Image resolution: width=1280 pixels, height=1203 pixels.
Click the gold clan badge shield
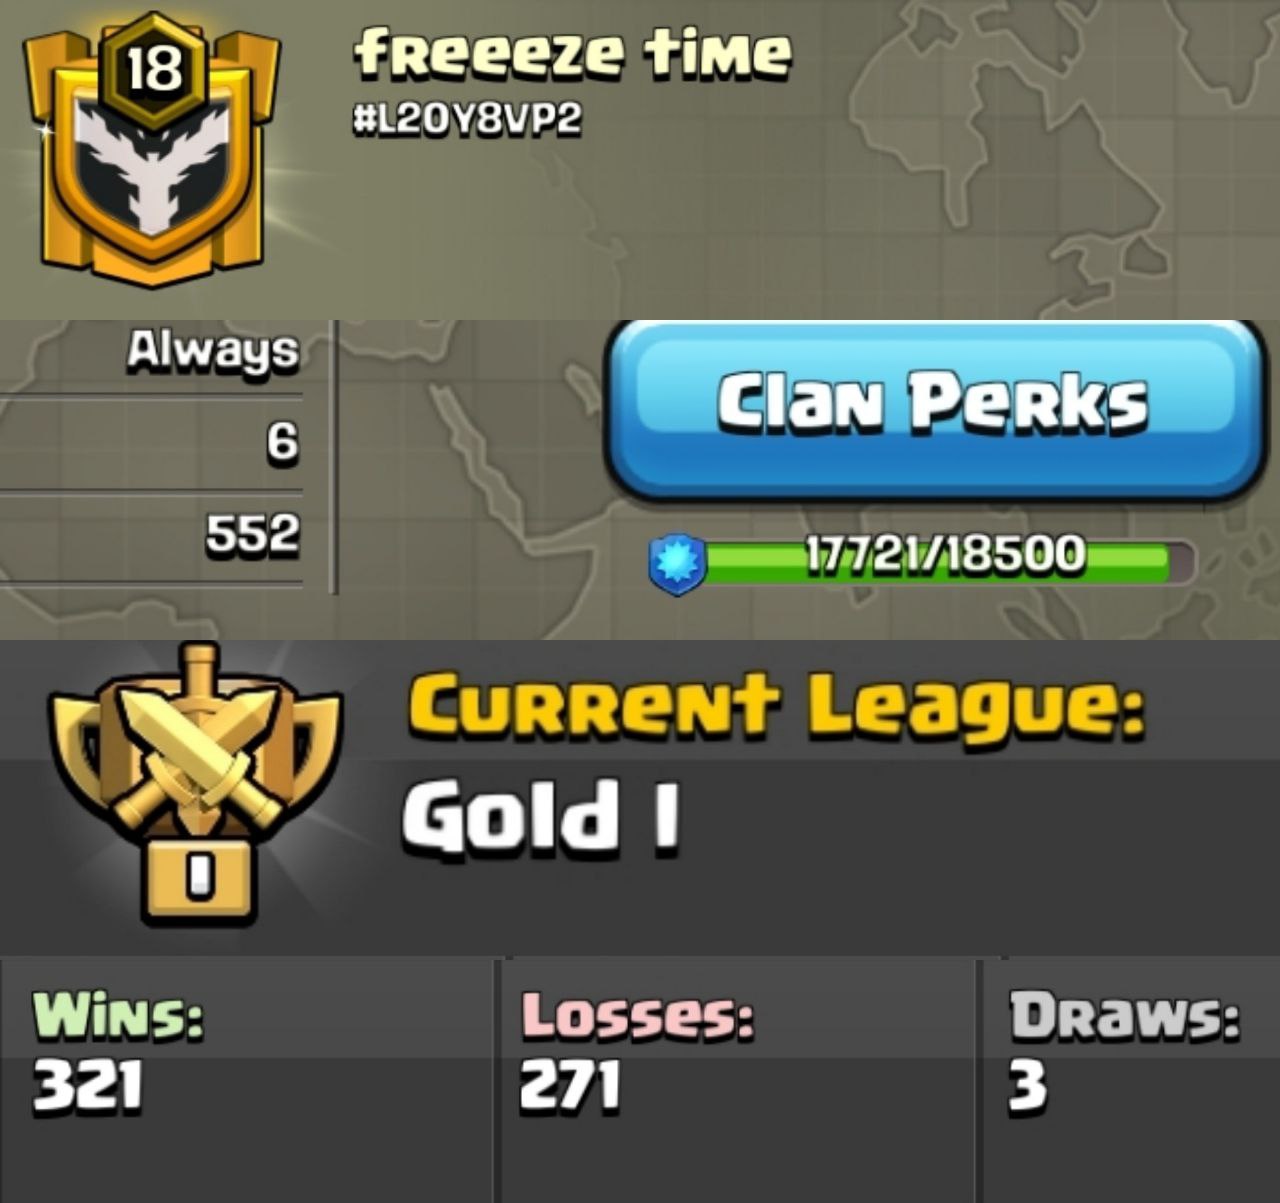click(152, 150)
